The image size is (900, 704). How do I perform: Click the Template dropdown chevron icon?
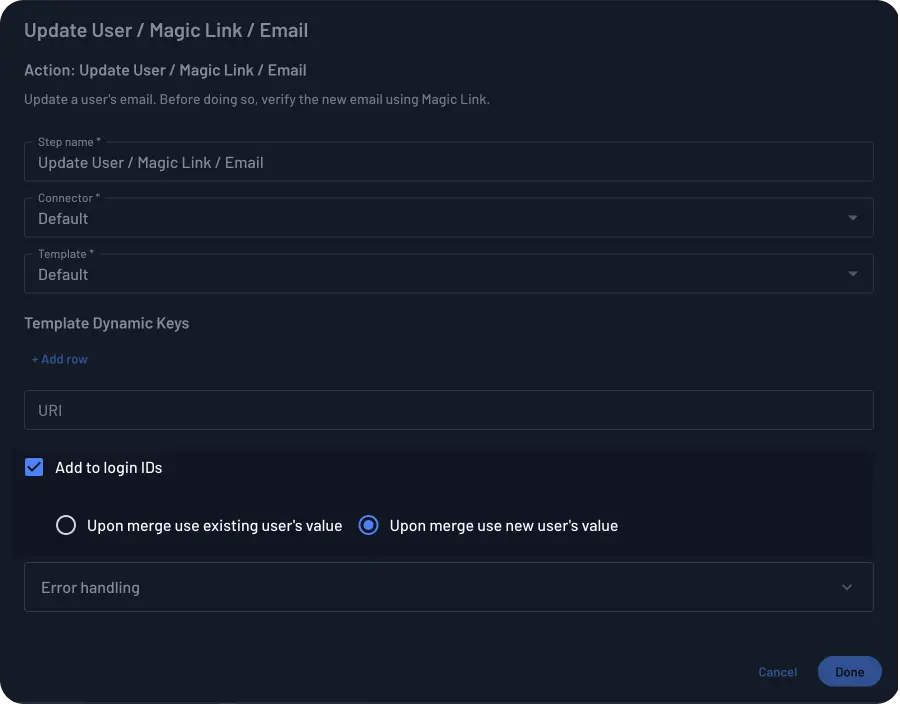click(x=853, y=273)
